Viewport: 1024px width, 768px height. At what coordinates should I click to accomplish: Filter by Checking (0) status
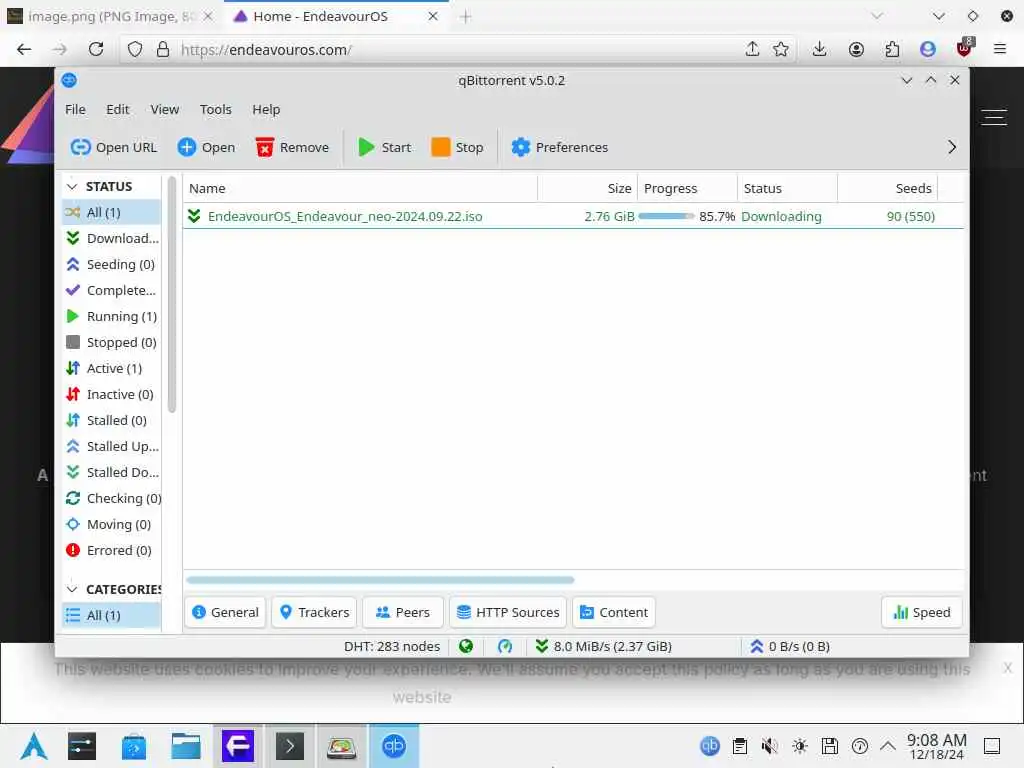112,498
